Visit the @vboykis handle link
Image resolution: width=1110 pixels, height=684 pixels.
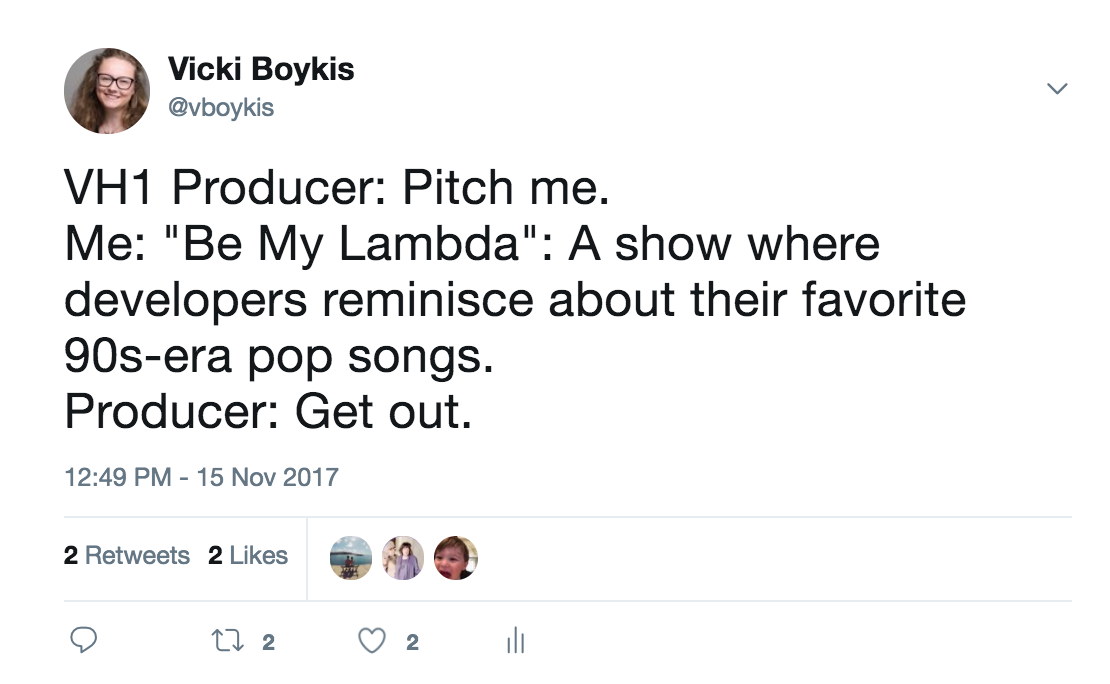(221, 108)
